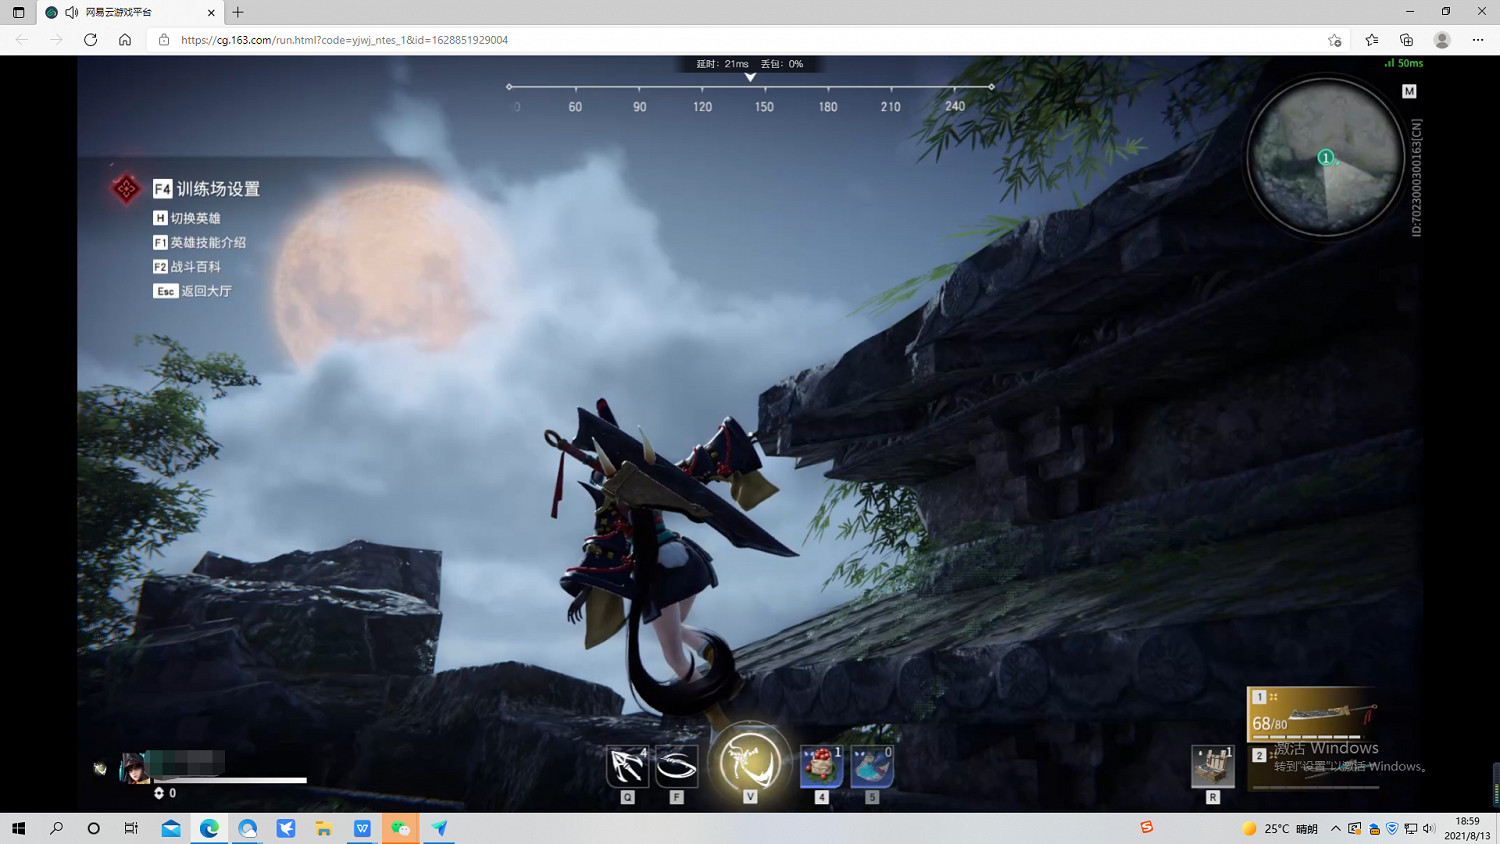Open 训练场设置 training ground settings
Screen dimensions: 1500x844
tap(217, 189)
